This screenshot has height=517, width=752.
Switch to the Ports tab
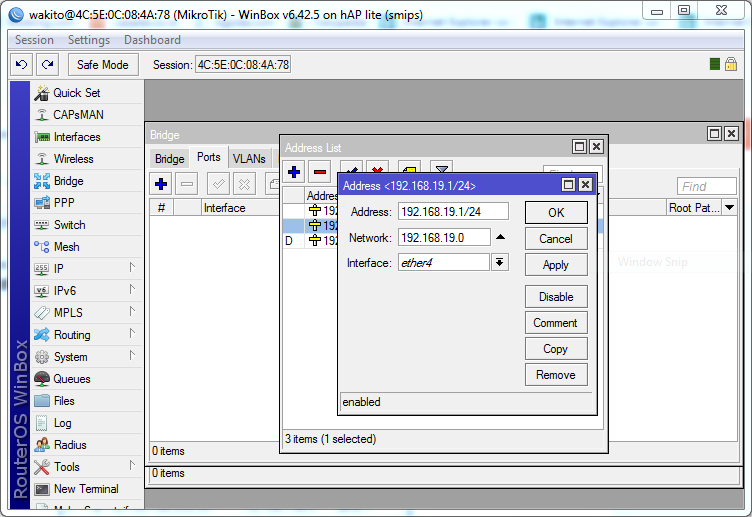click(x=209, y=157)
